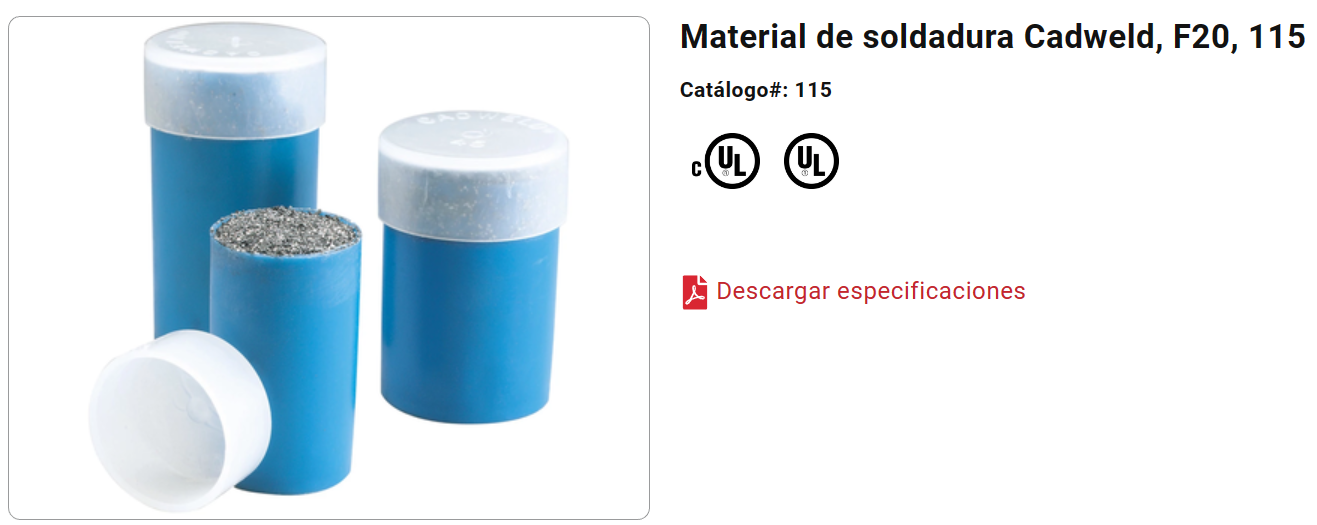Viewport: 1317px width, 525px height.
Task: Select the Catálogo# label text
Action: pyautogui.click(x=735, y=90)
